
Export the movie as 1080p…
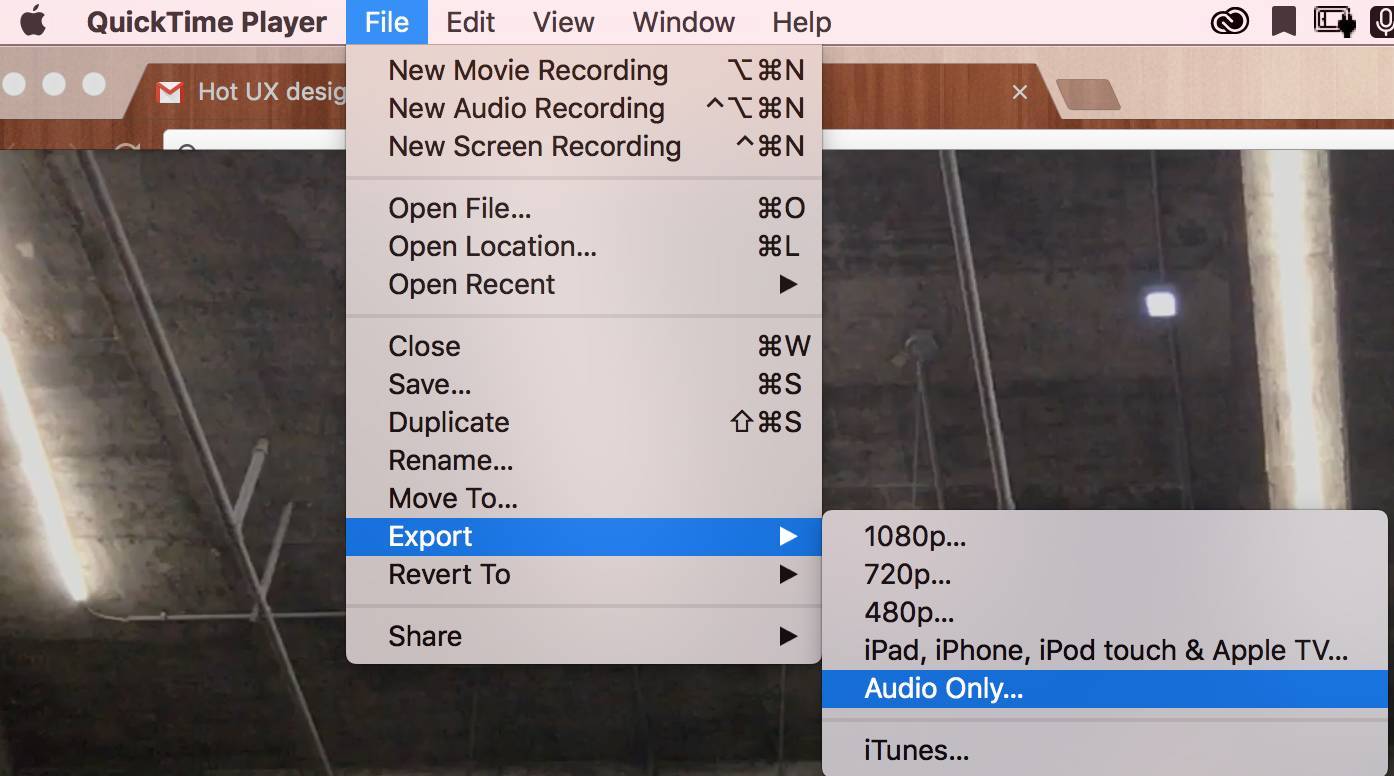(1105, 536)
